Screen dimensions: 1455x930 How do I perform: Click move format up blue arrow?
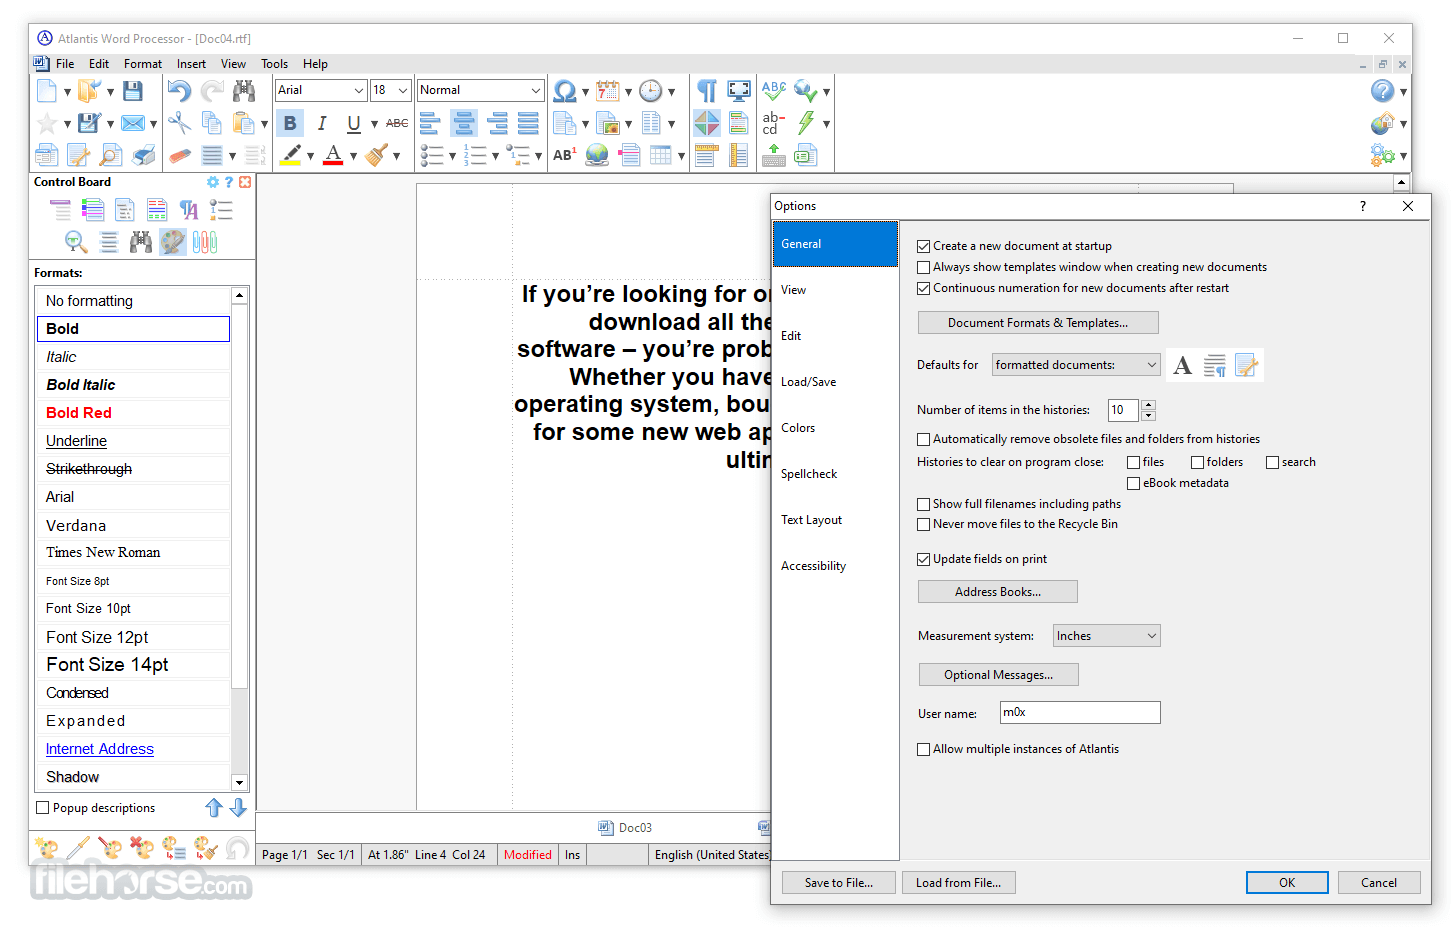click(214, 808)
